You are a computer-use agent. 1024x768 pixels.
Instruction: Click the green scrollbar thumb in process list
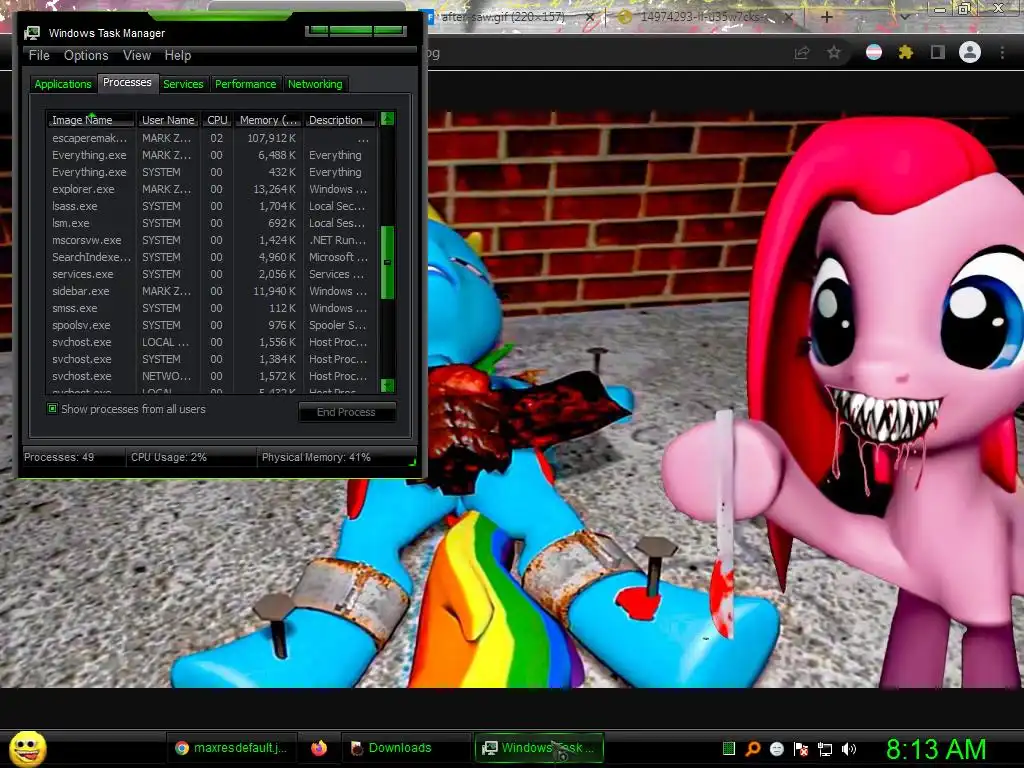[387, 263]
